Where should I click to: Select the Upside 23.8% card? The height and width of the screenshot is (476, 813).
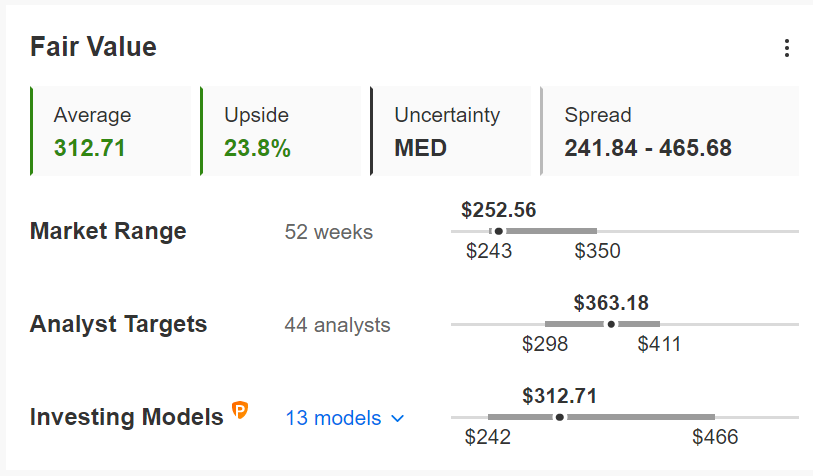281,131
